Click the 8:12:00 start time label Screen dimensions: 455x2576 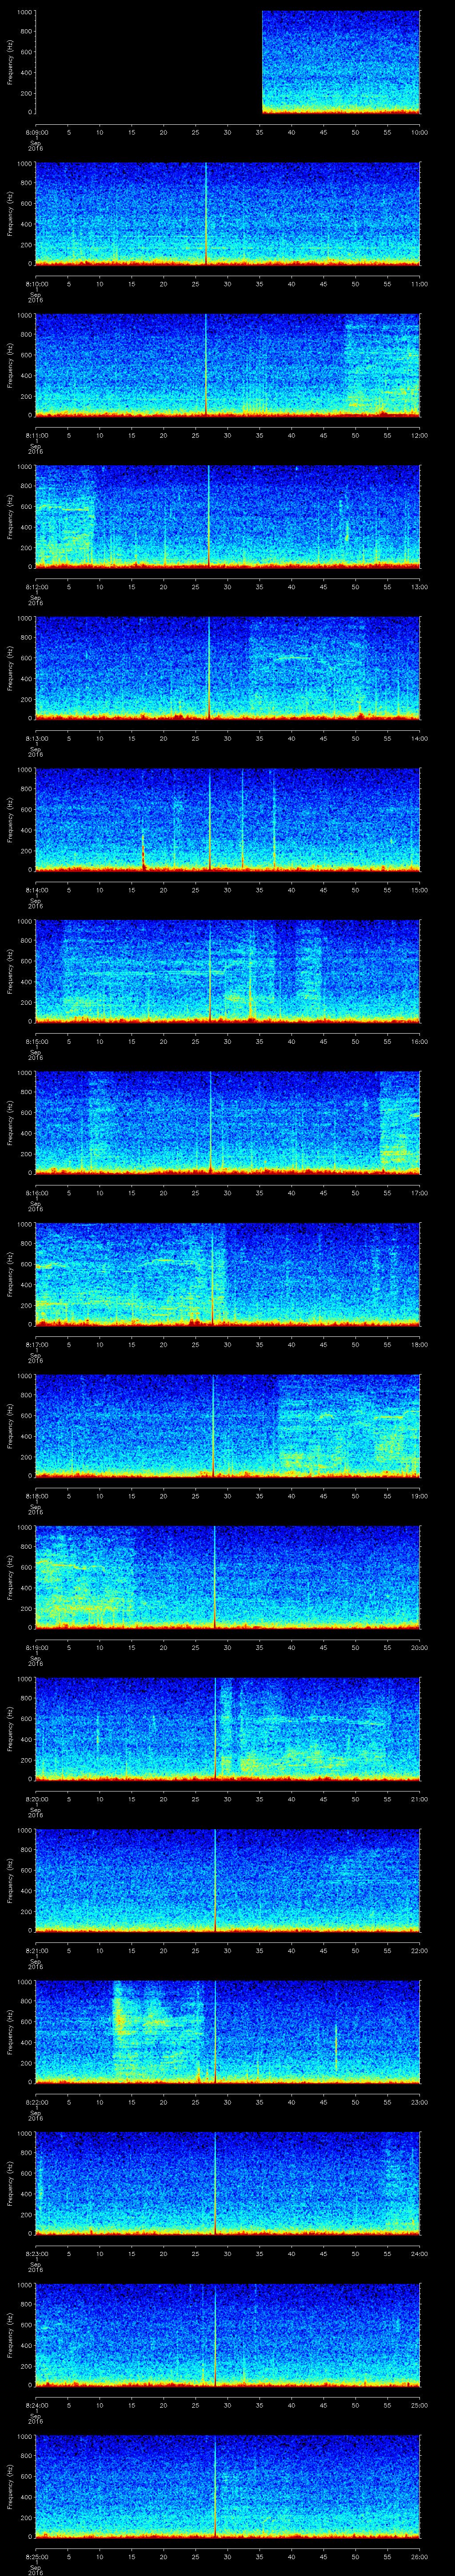36,587
